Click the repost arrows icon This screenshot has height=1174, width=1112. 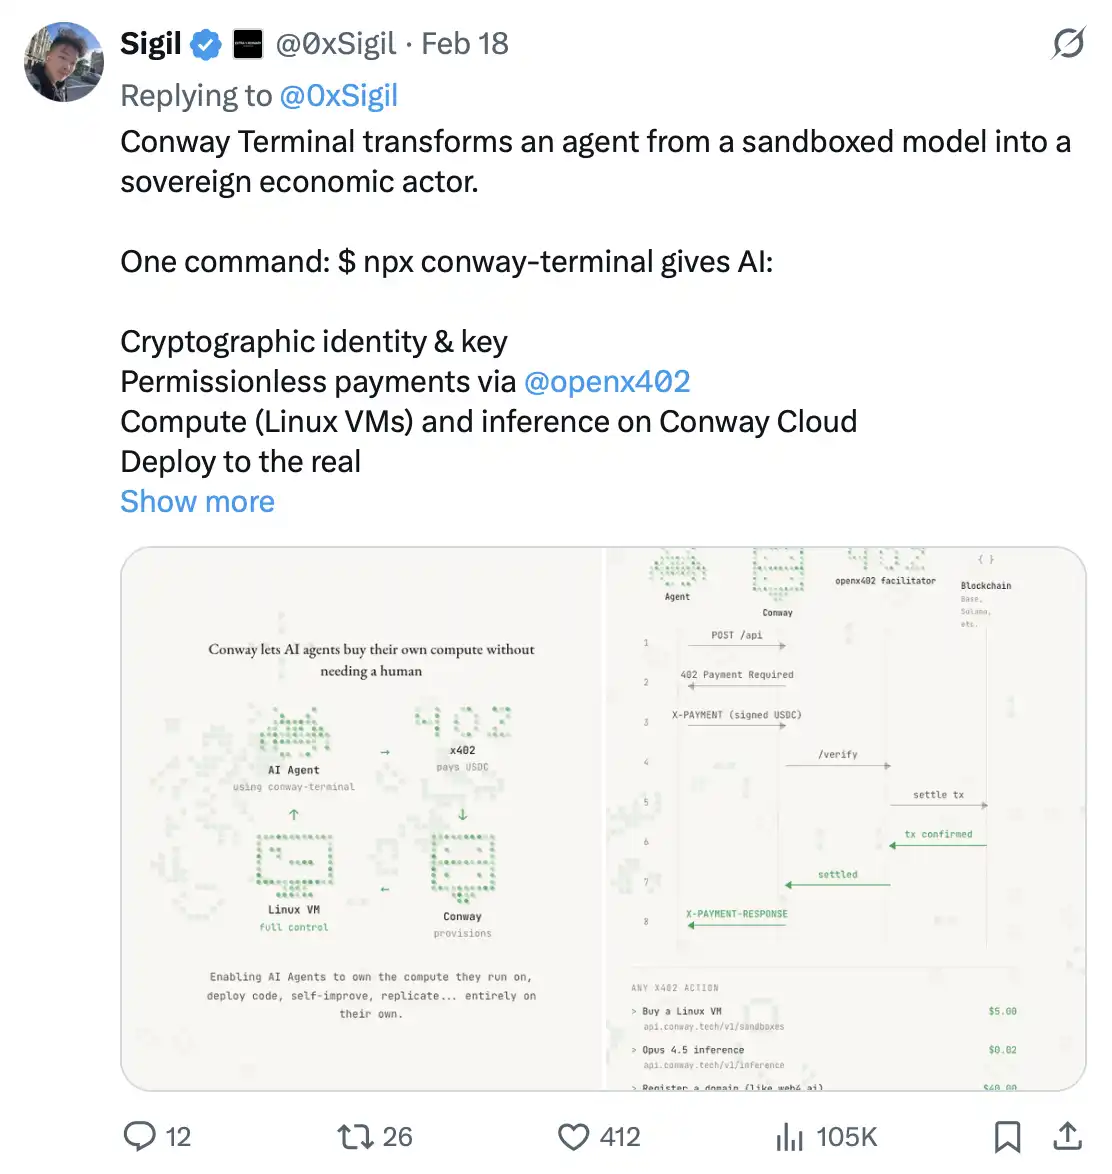pyautogui.click(x=353, y=1136)
